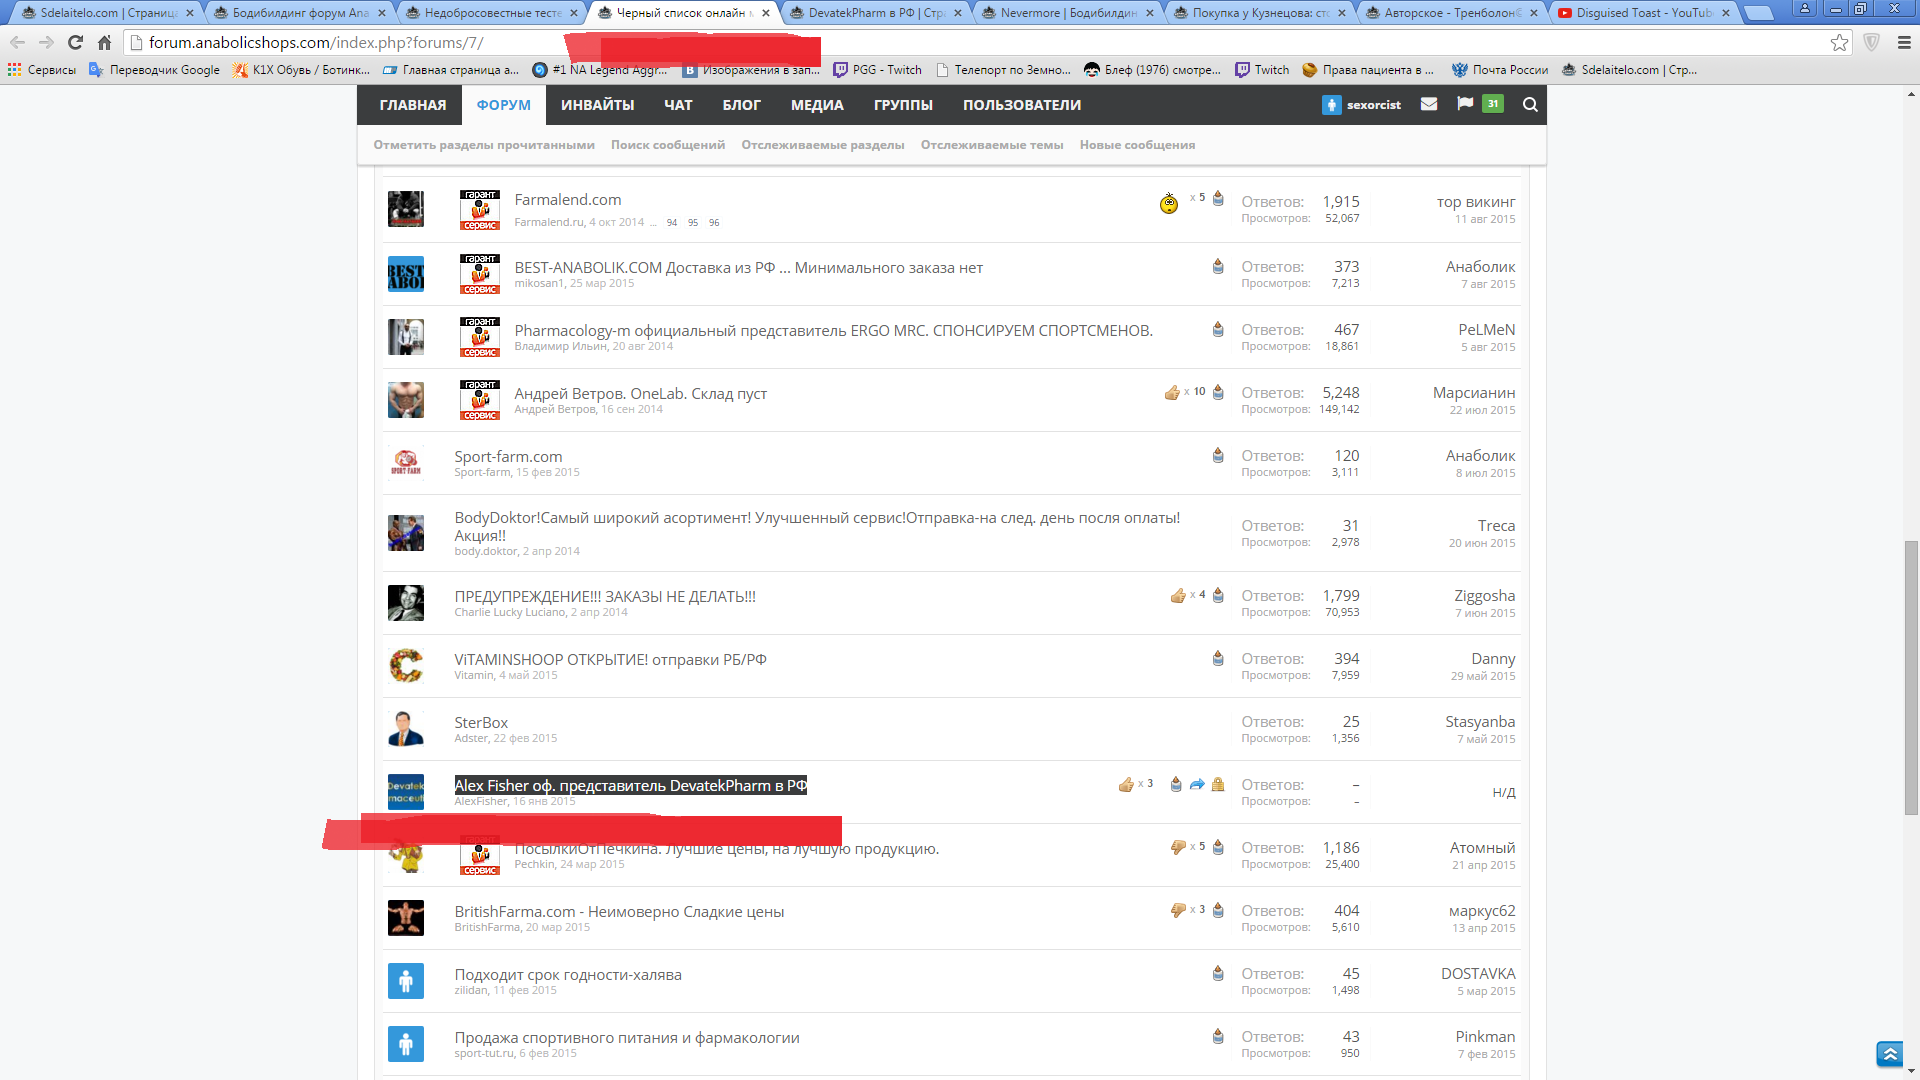Screen dimensions: 1920x1080
Task: Select the ПОЛЬЗОВАТЕЛИ navigation tab
Action: point(1021,105)
